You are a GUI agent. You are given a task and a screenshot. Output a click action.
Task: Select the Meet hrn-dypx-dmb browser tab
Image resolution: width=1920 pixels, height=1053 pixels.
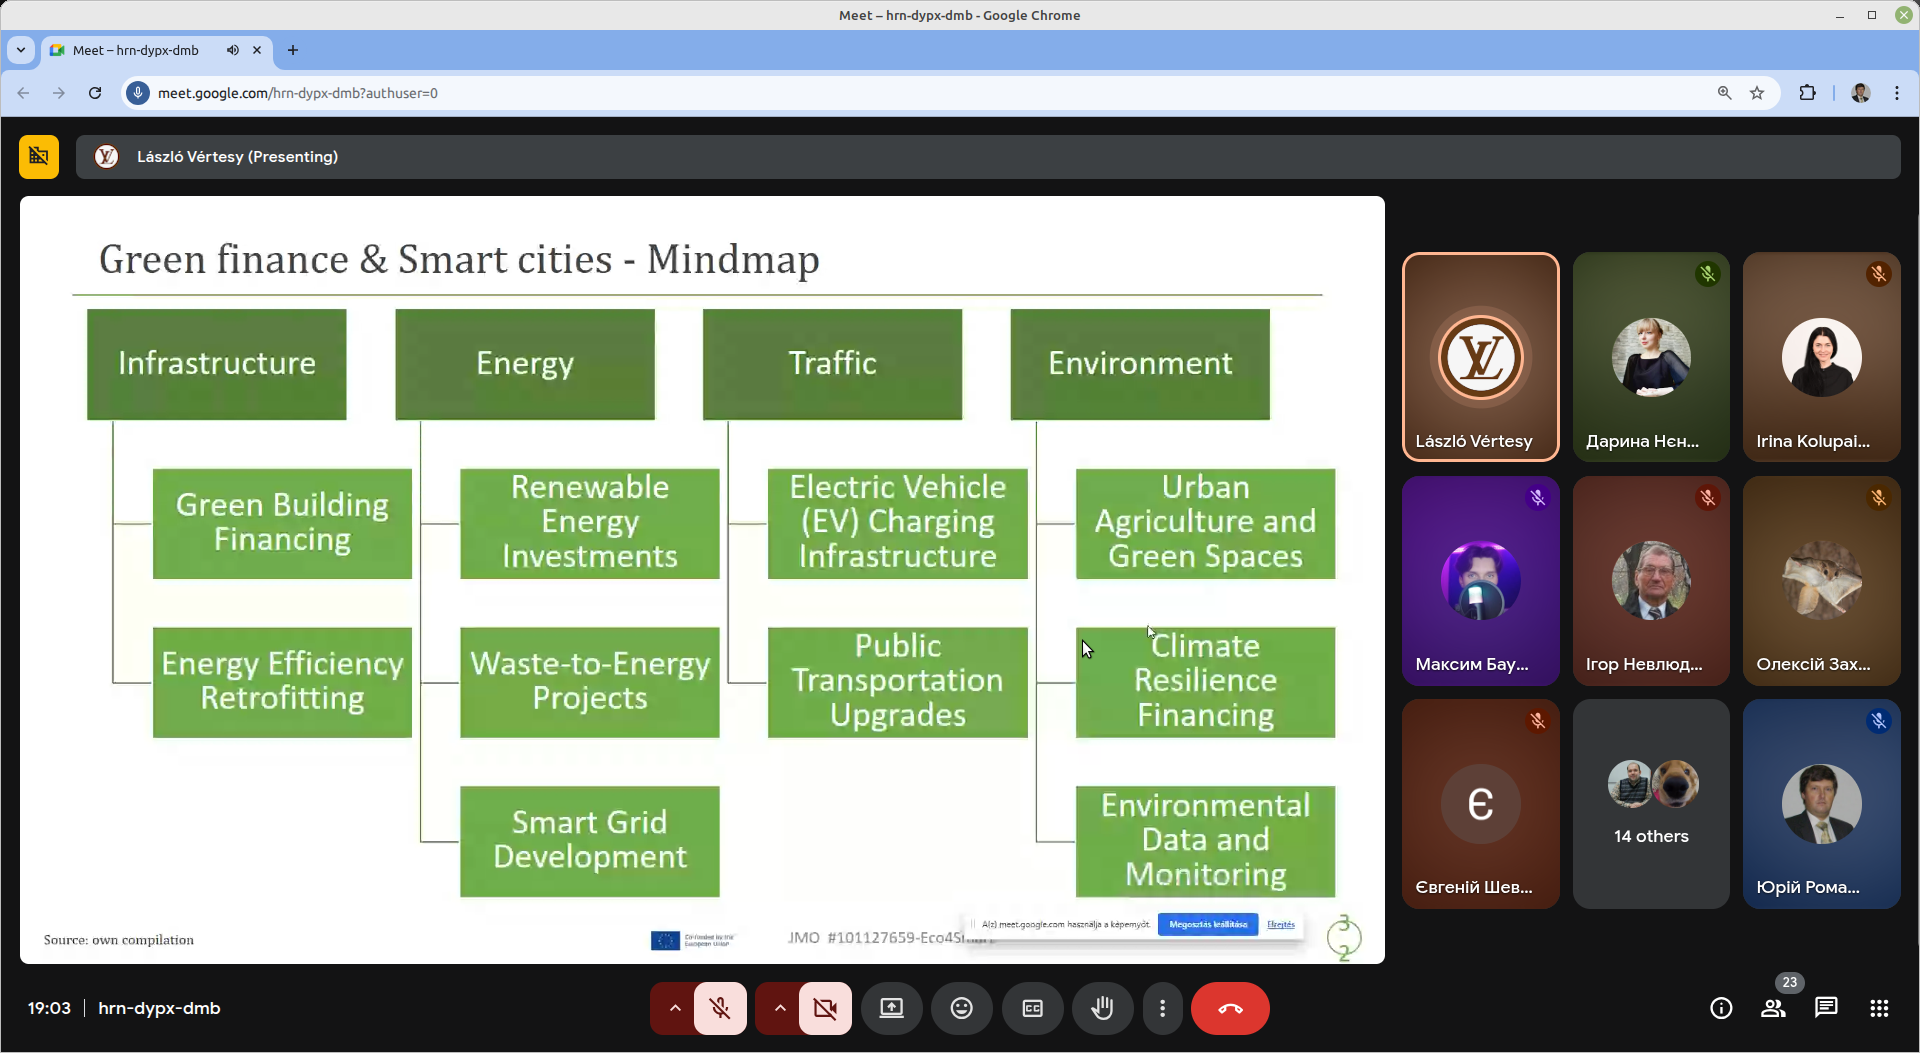pyautogui.click(x=136, y=50)
